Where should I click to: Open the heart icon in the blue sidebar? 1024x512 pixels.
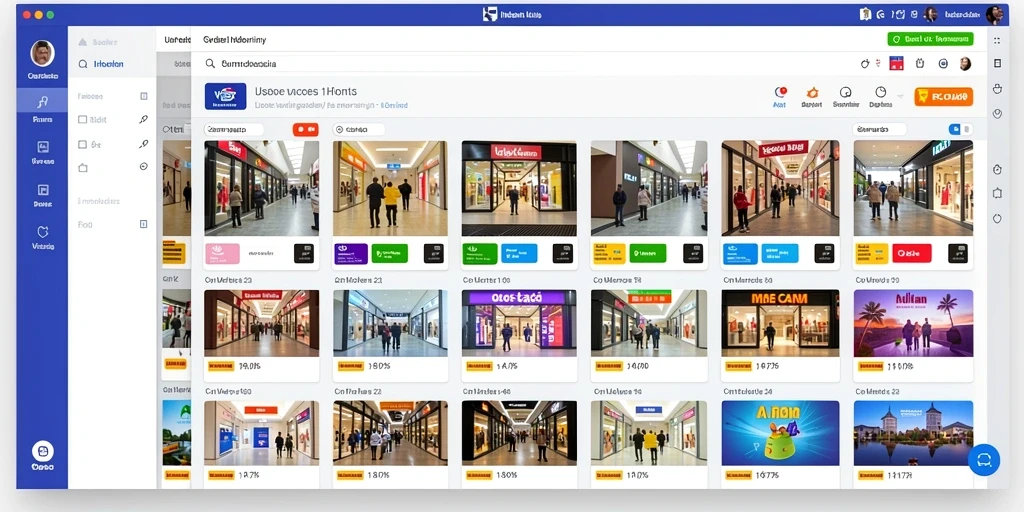[x=42, y=231]
